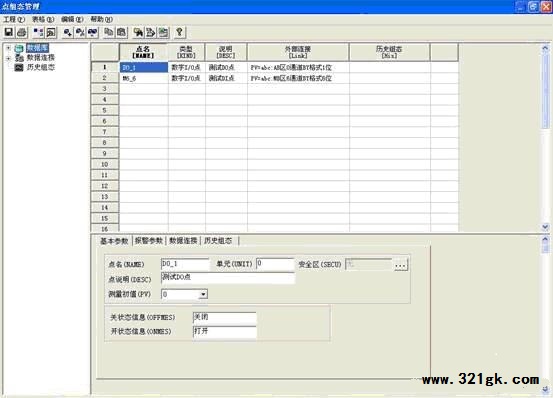
Task: Select the M6_6 cell in row 2
Action: (144, 78)
